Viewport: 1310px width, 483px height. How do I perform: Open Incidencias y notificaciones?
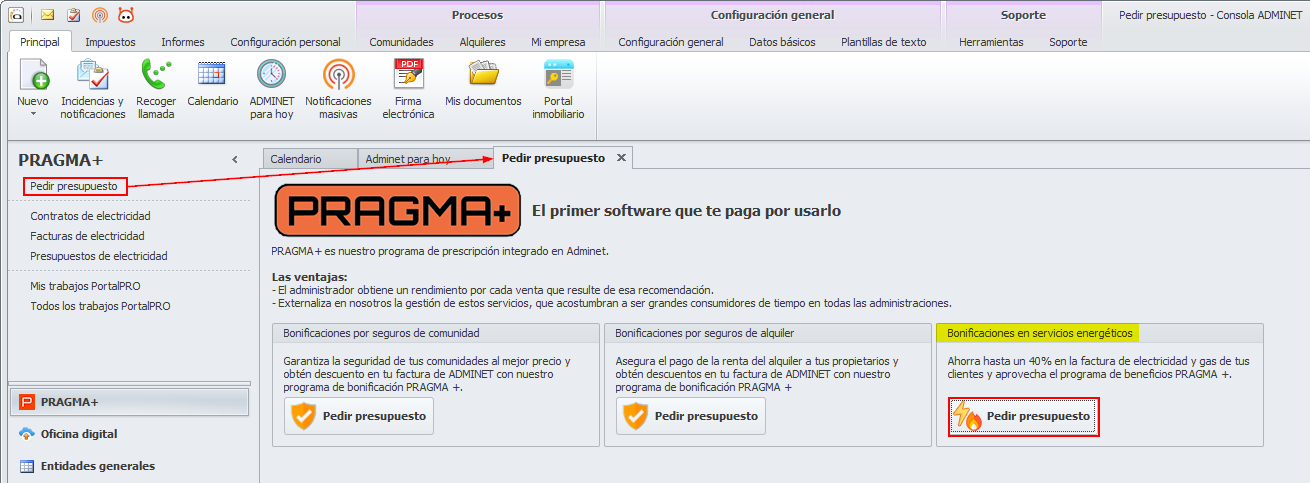(93, 89)
